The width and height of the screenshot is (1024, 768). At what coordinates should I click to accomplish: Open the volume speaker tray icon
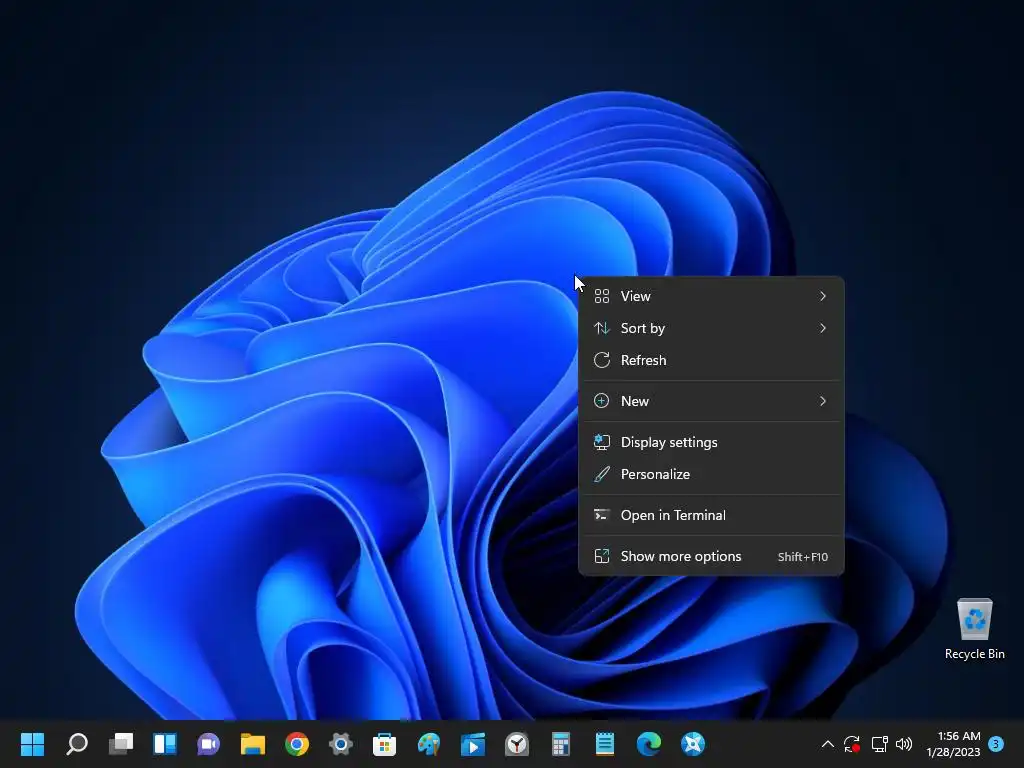[x=904, y=744]
